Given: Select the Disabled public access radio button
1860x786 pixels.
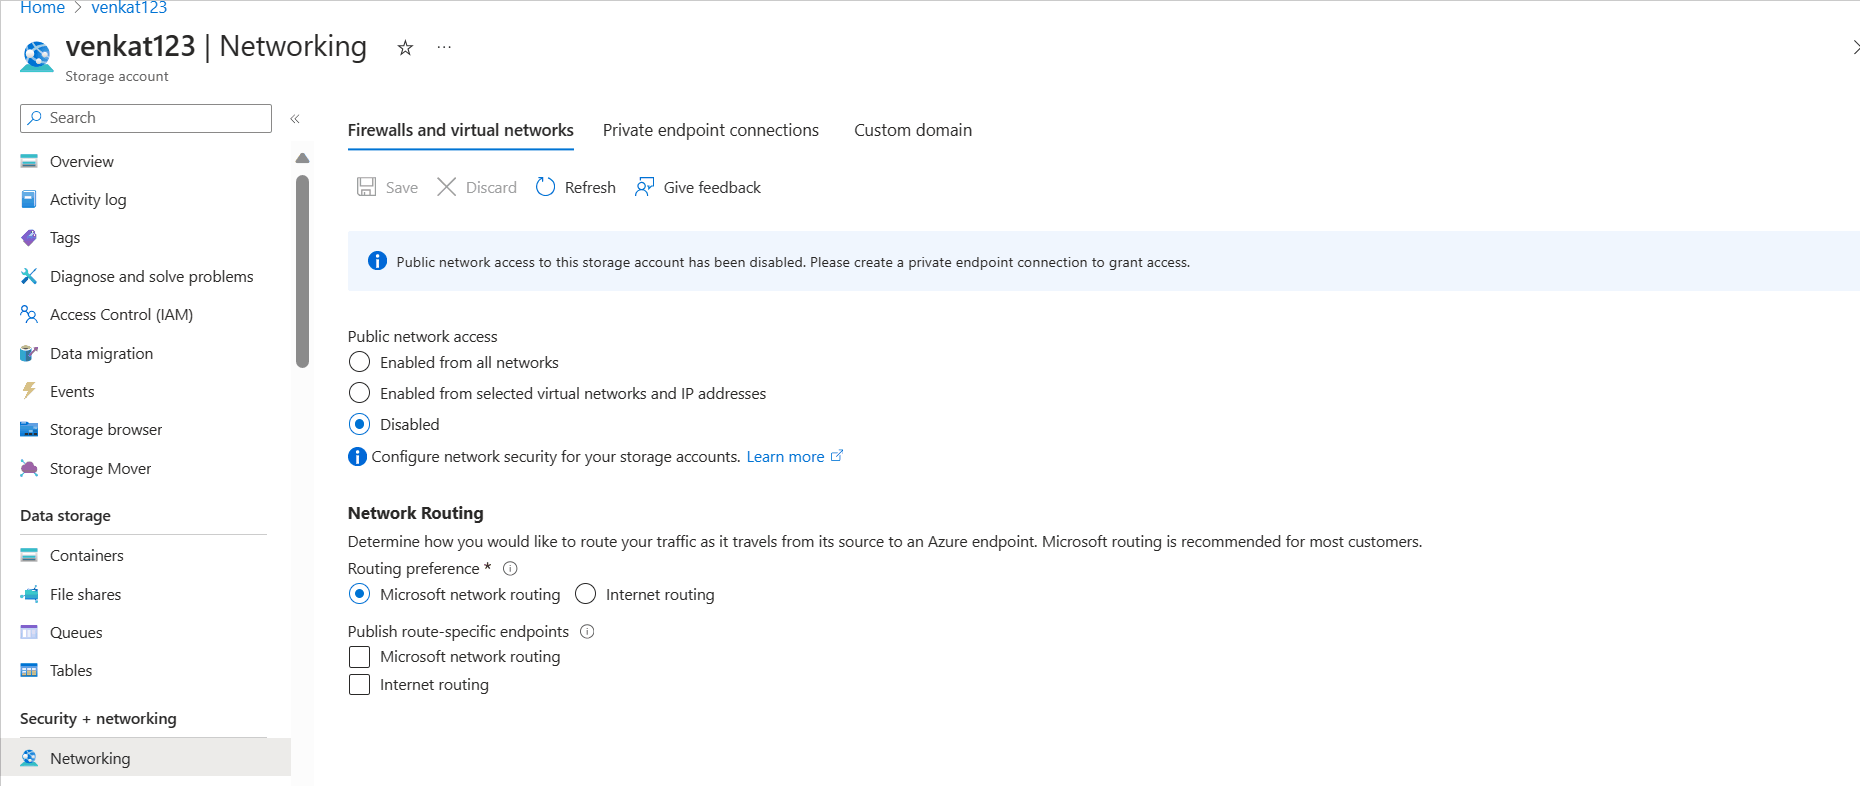Looking at the screenshot, I should 359,424.
